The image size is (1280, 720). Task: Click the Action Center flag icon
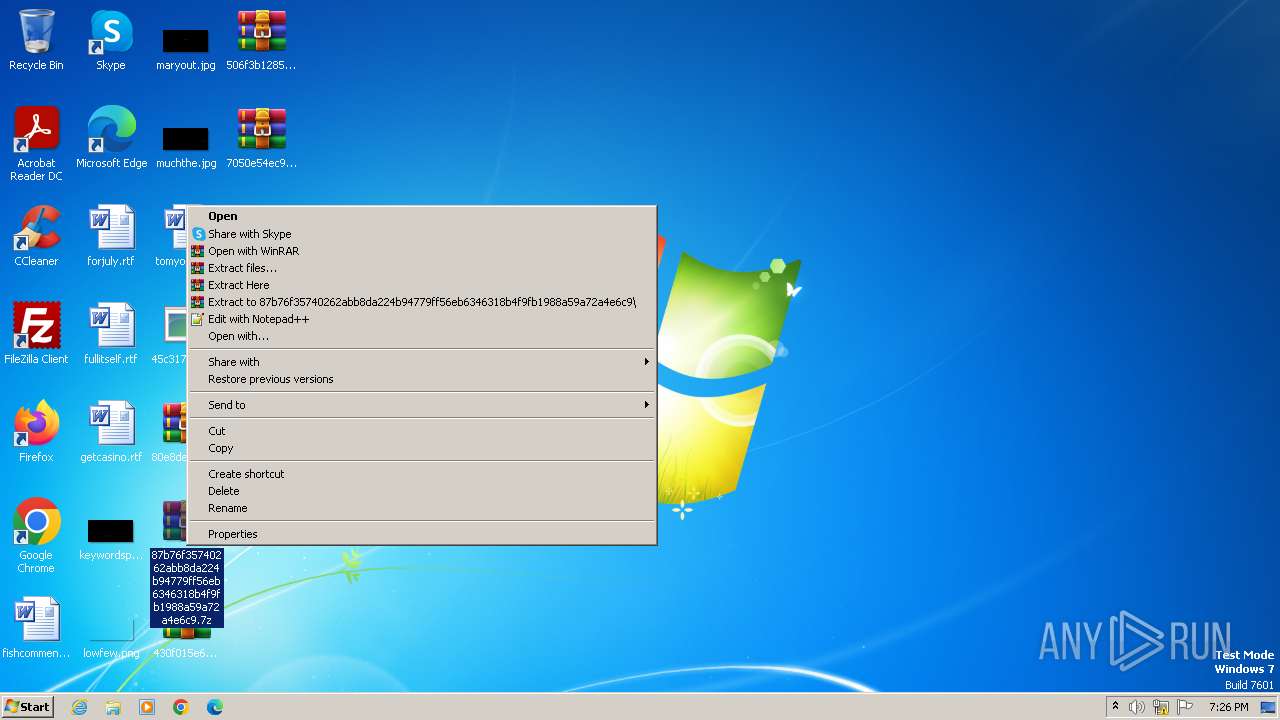[1186, 707]
